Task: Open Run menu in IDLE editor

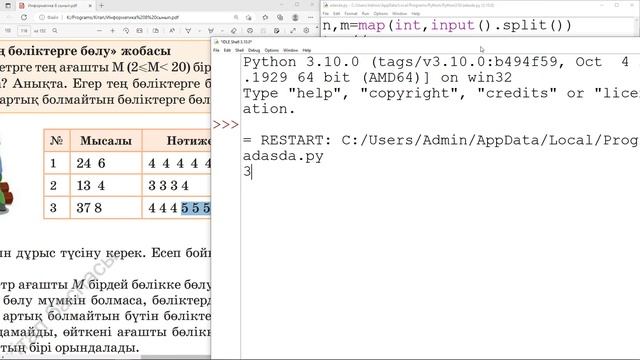Action: (365, 13)
